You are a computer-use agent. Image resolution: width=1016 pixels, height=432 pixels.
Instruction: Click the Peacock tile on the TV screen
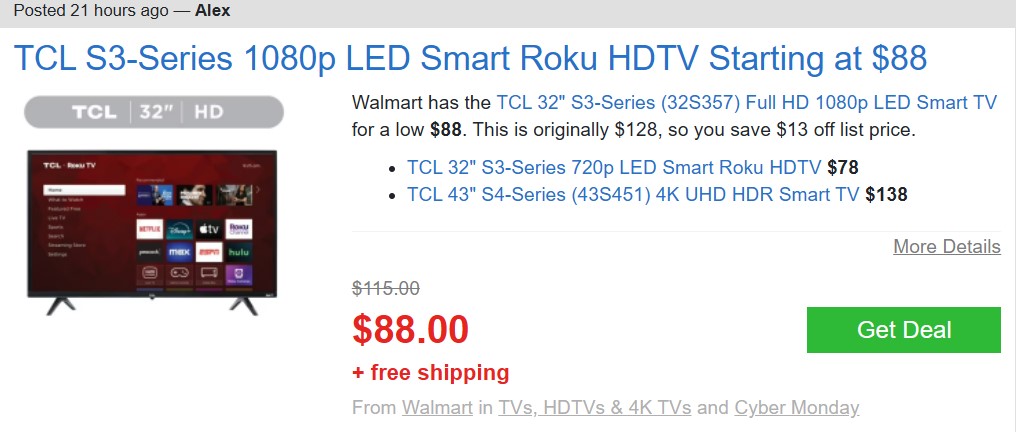pyautogui.click(x=150, y=251)
